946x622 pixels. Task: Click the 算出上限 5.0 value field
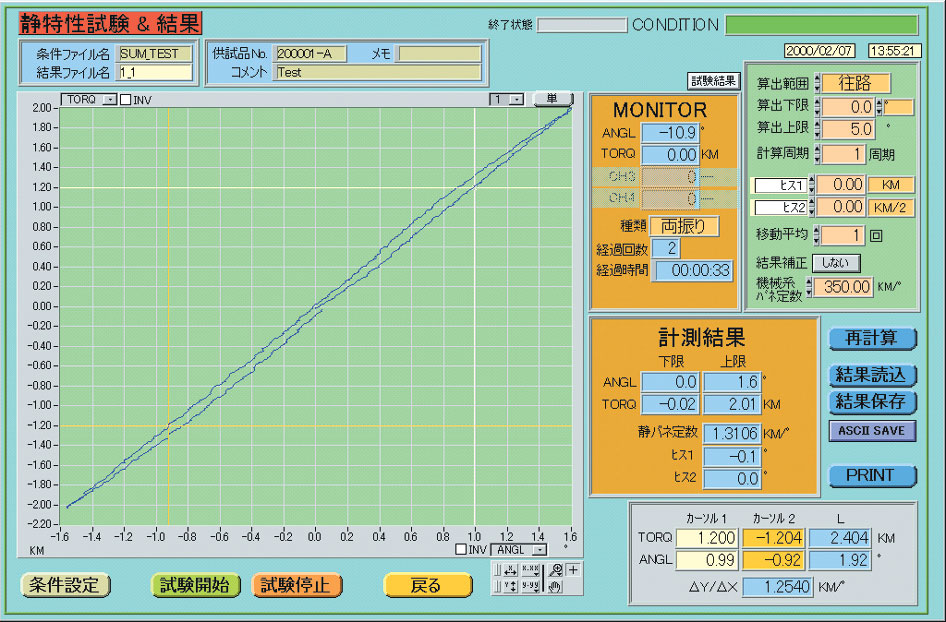pos(848,129)
